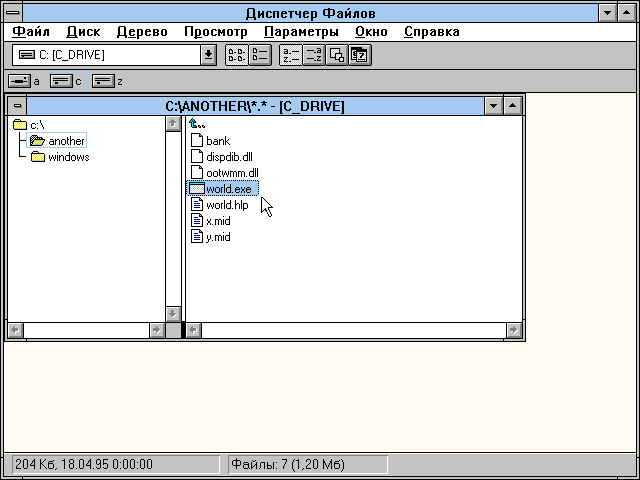This screenshot has width=640, height=480.
Task: Sort files by type toolbar button
Action: (x=313, y=55)
